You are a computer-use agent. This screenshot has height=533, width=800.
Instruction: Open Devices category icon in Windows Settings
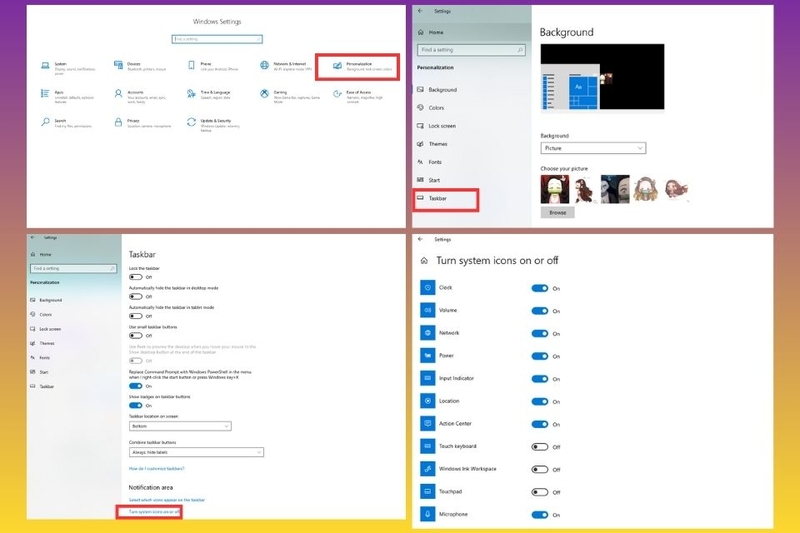coord(118,65)
